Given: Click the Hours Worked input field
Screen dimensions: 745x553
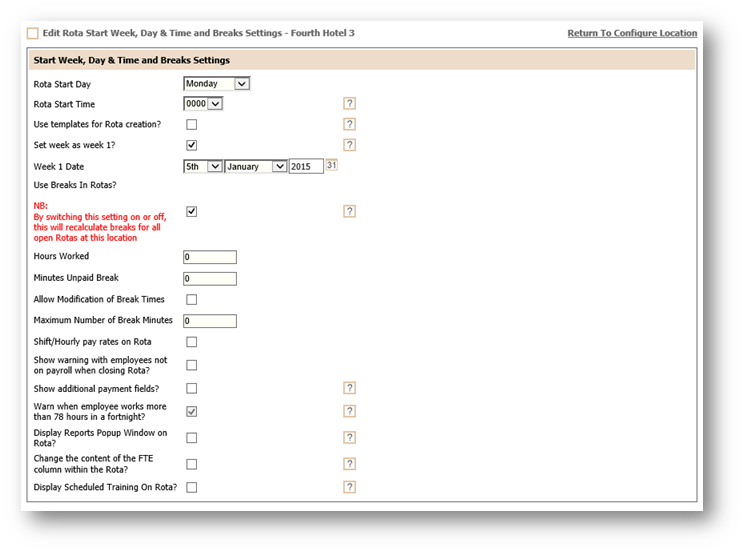Looking at the screenshot, I should [210, 257].
